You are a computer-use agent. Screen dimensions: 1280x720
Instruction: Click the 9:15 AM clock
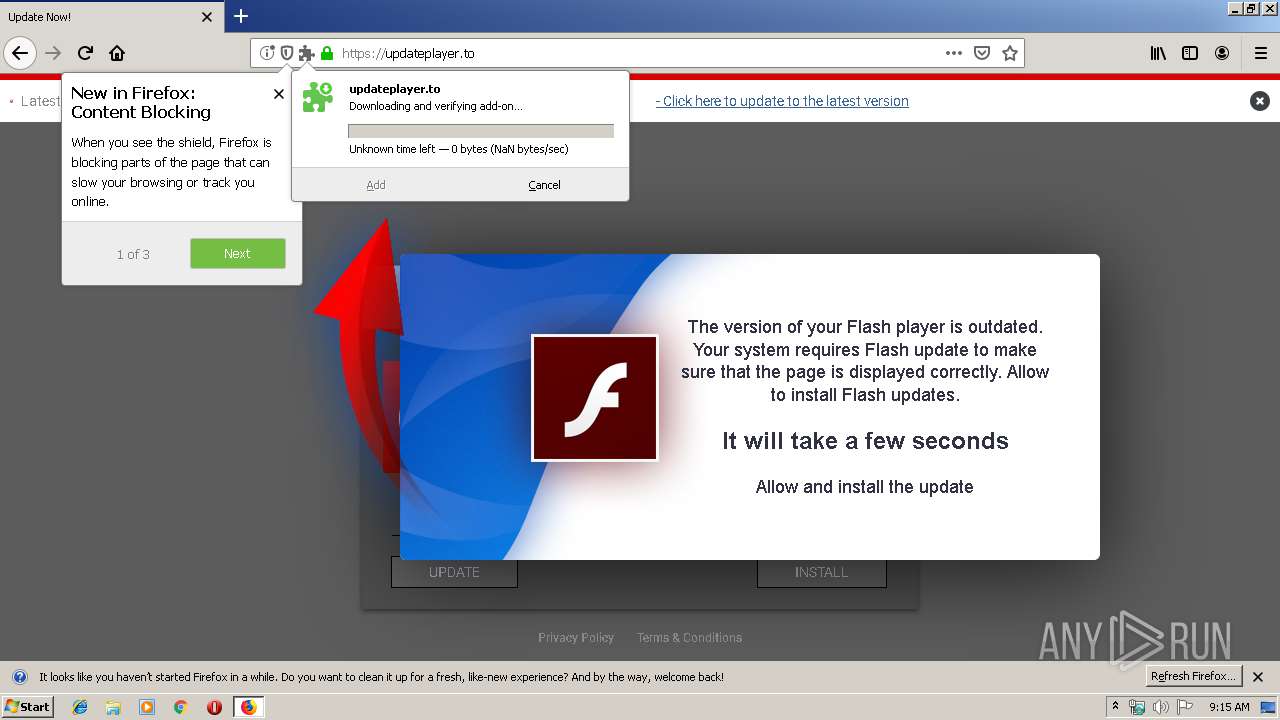pyautogui.click(x=1229, y=707)
